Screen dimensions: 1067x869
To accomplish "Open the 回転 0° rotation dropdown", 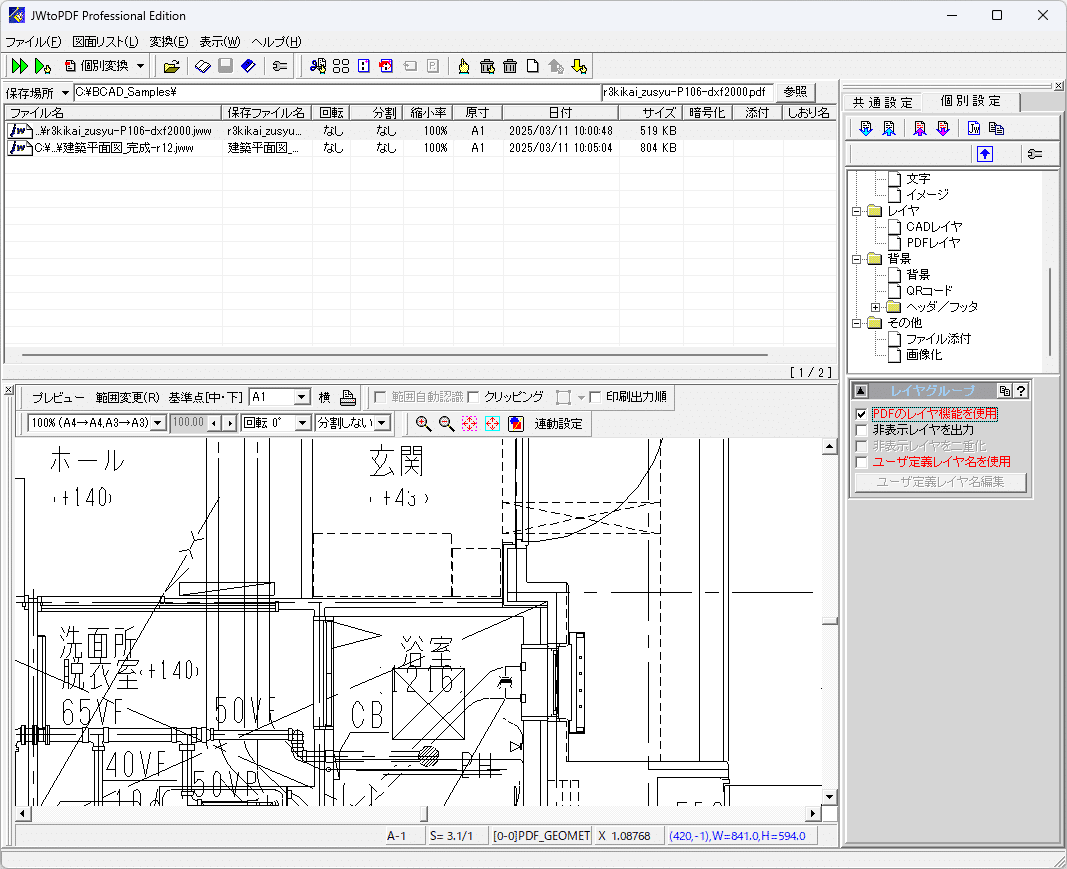I will pos(302,423).
